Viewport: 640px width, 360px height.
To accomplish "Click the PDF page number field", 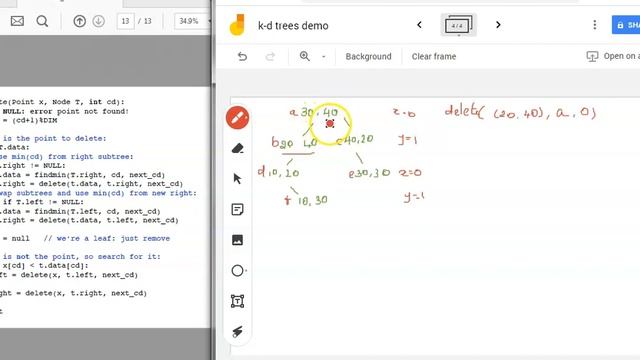I will click(125, 21).
